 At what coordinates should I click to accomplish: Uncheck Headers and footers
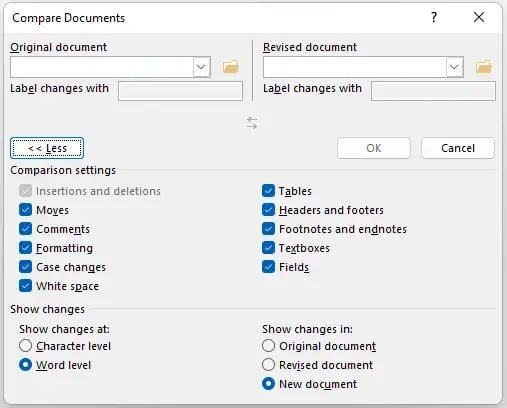coord(268,210)
